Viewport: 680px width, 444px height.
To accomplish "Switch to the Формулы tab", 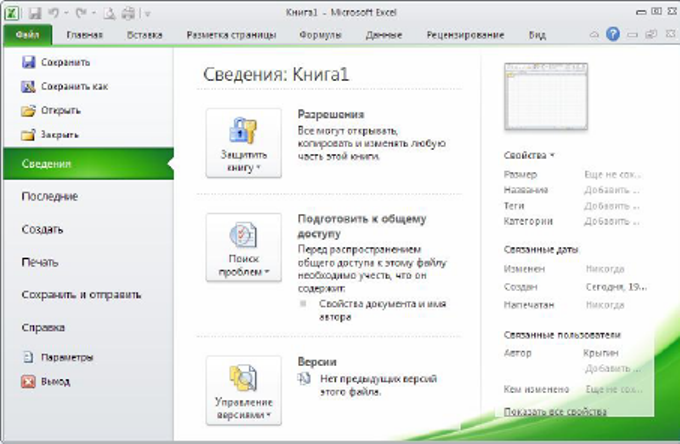I will coord(320,35).
